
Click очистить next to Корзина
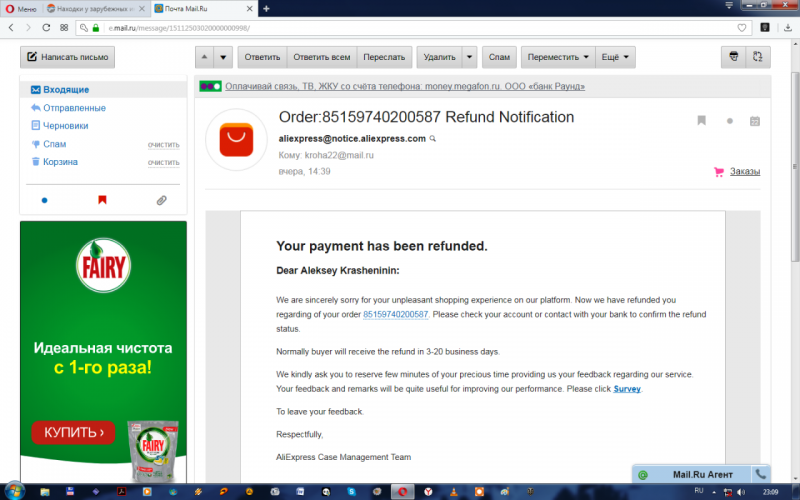164,162
